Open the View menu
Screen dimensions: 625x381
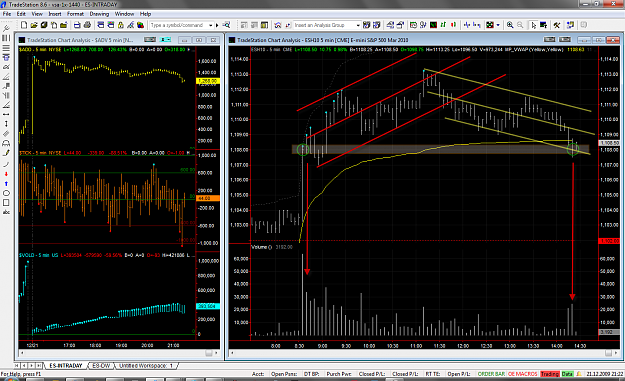coord(37,14)
